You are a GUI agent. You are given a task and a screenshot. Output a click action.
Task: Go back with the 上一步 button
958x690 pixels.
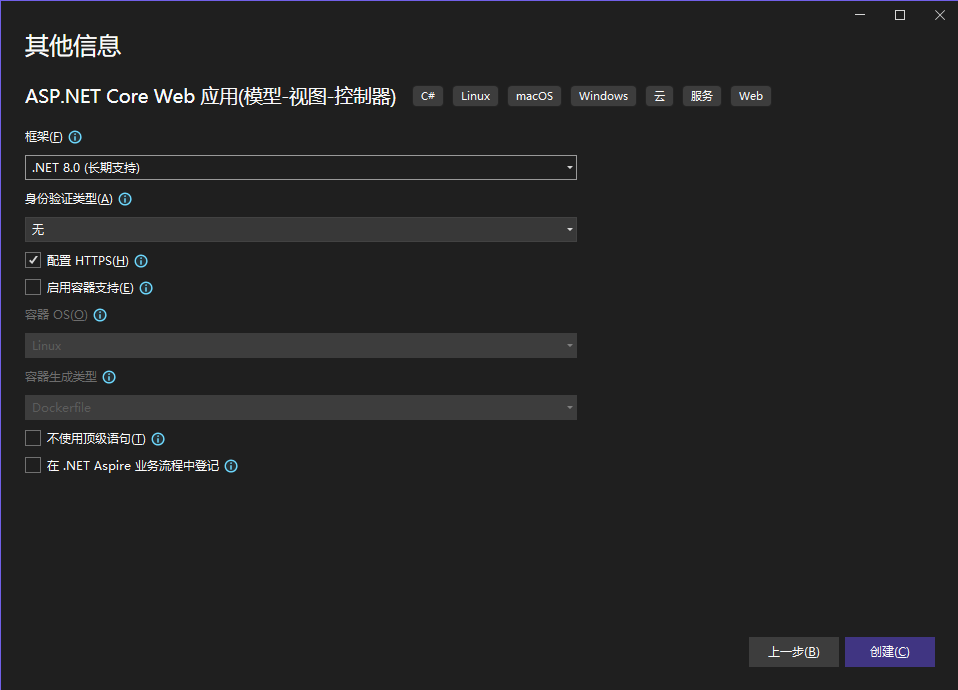pyautogui.click(x=794, y=652)
